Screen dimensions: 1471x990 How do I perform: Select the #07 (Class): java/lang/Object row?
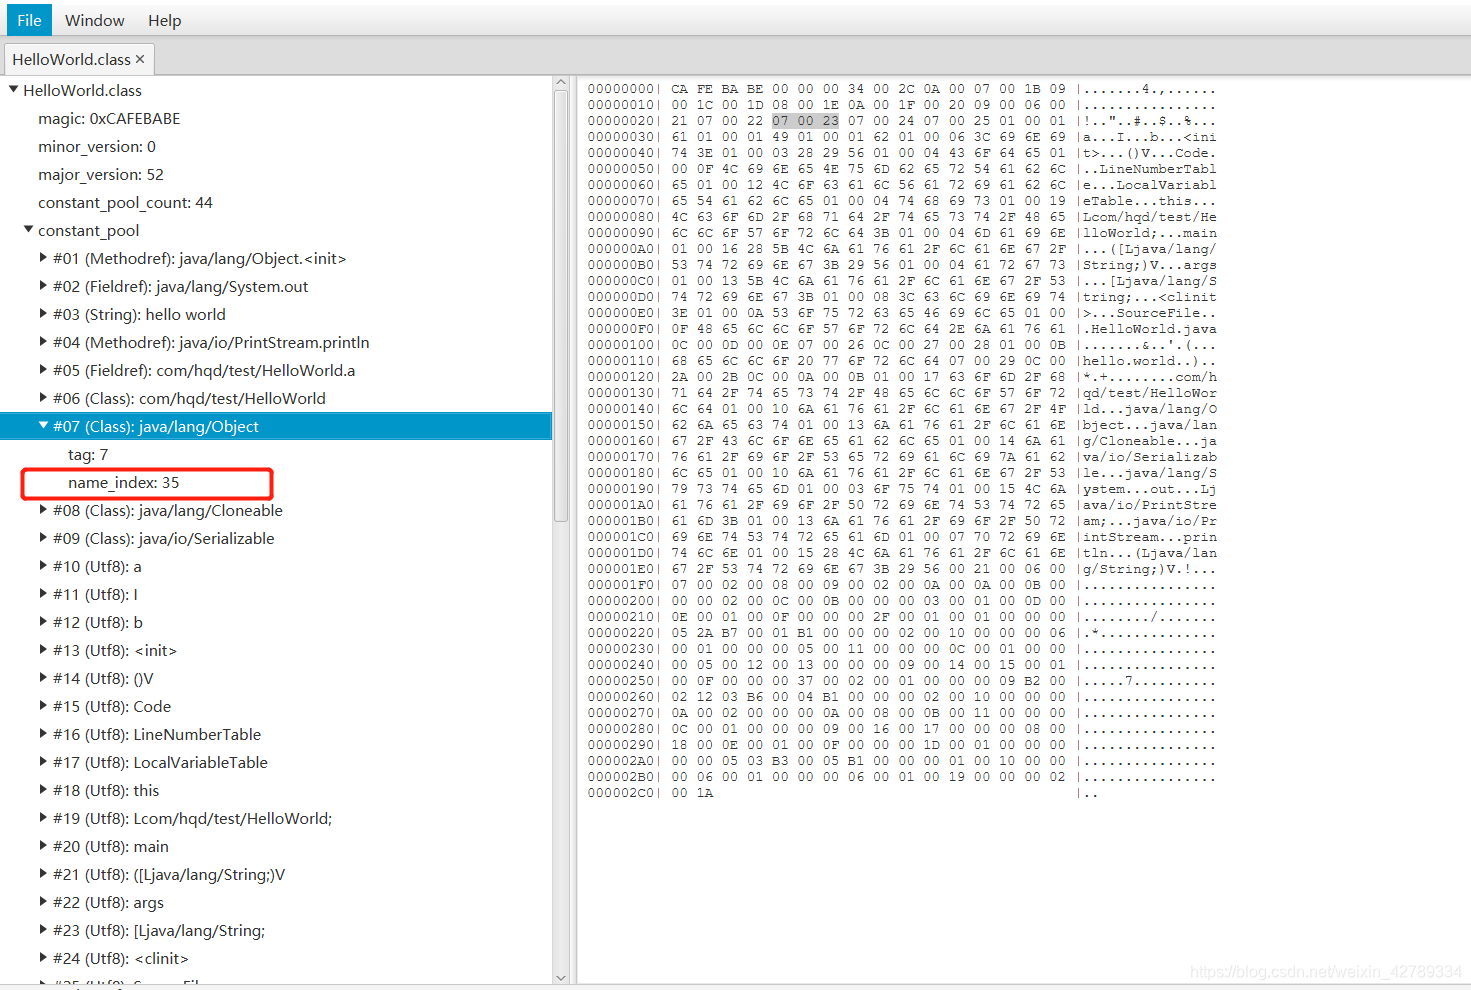(276, 426)
